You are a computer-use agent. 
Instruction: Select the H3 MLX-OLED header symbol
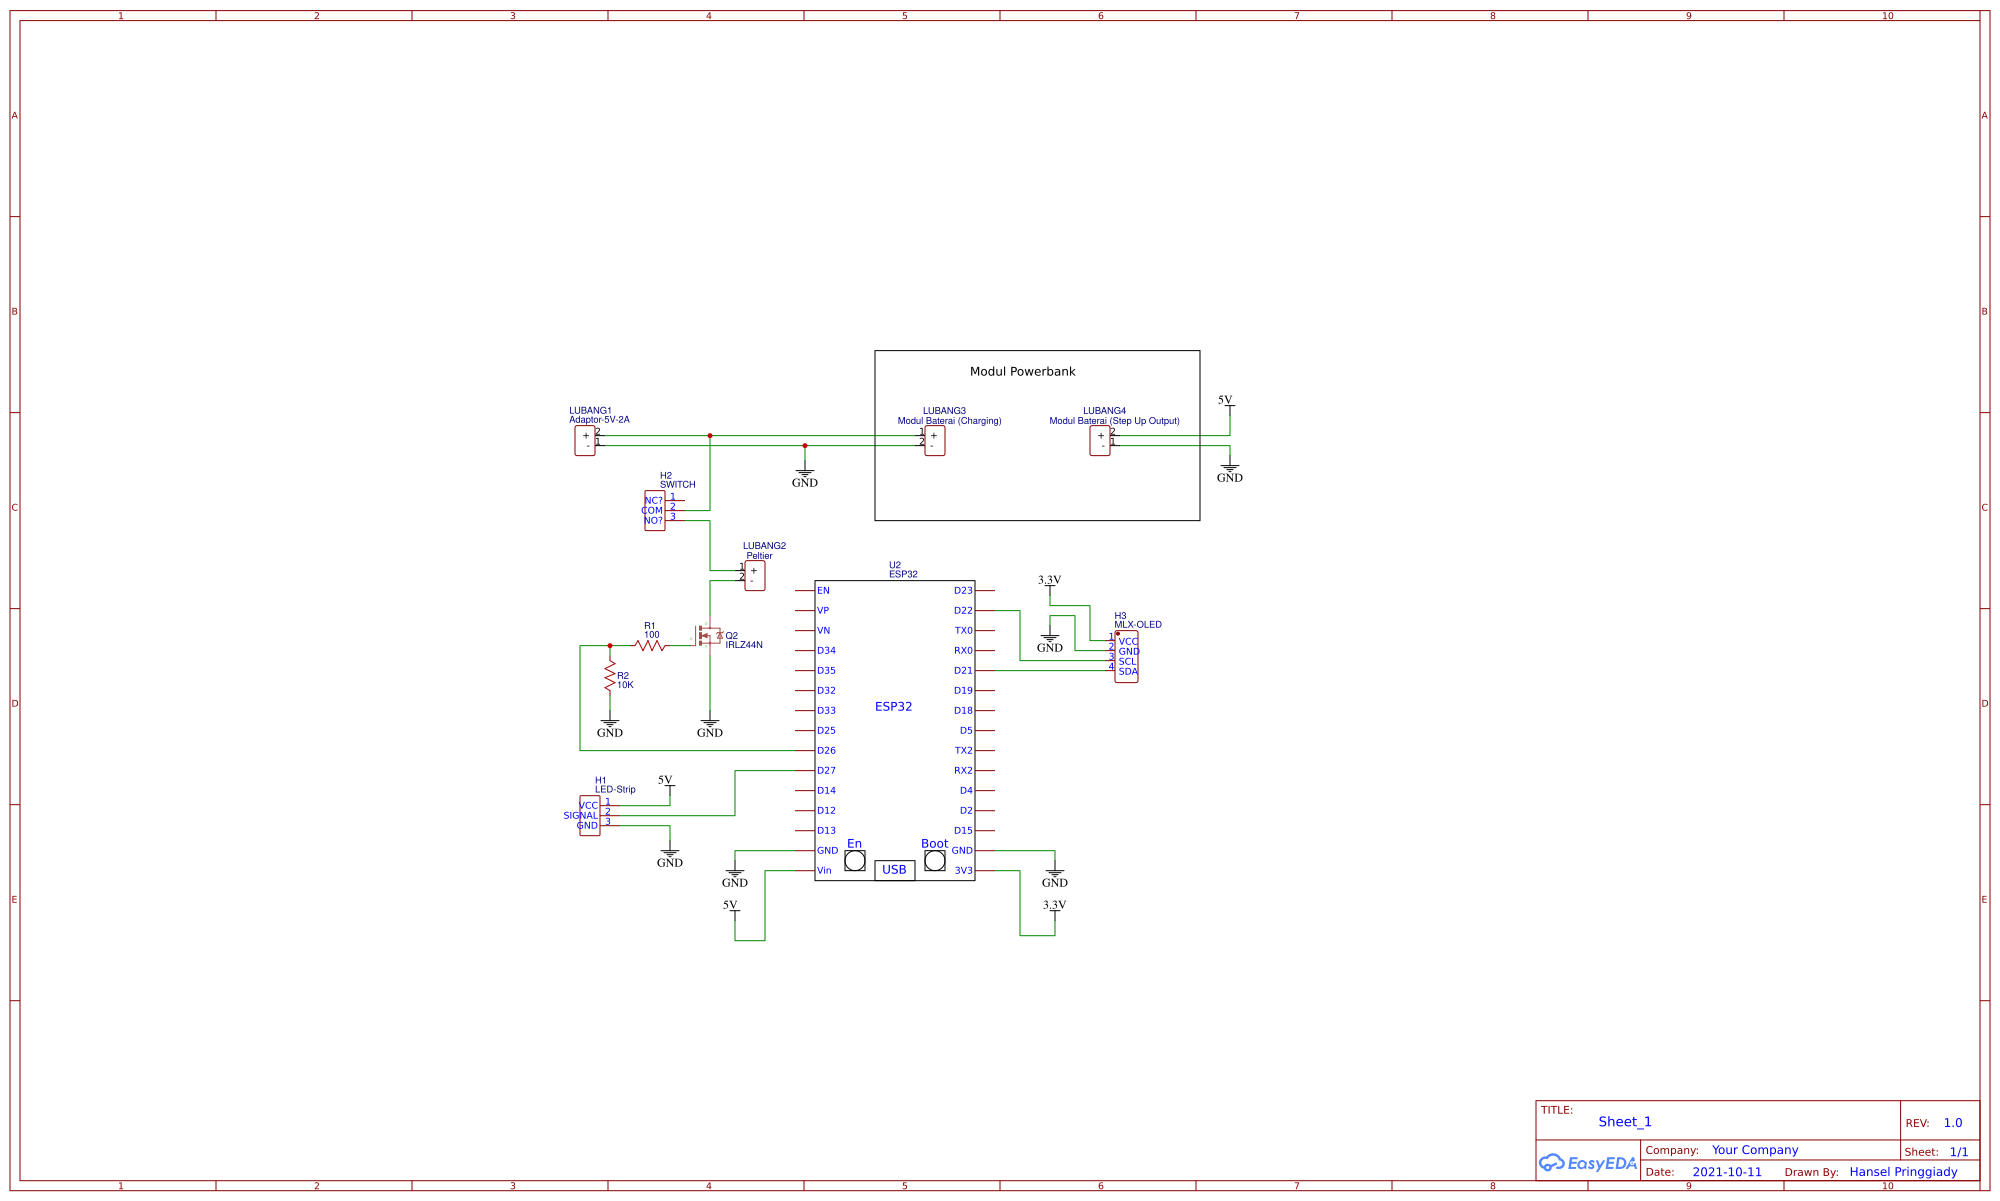pyautogui.click(x=1127, y=657)
